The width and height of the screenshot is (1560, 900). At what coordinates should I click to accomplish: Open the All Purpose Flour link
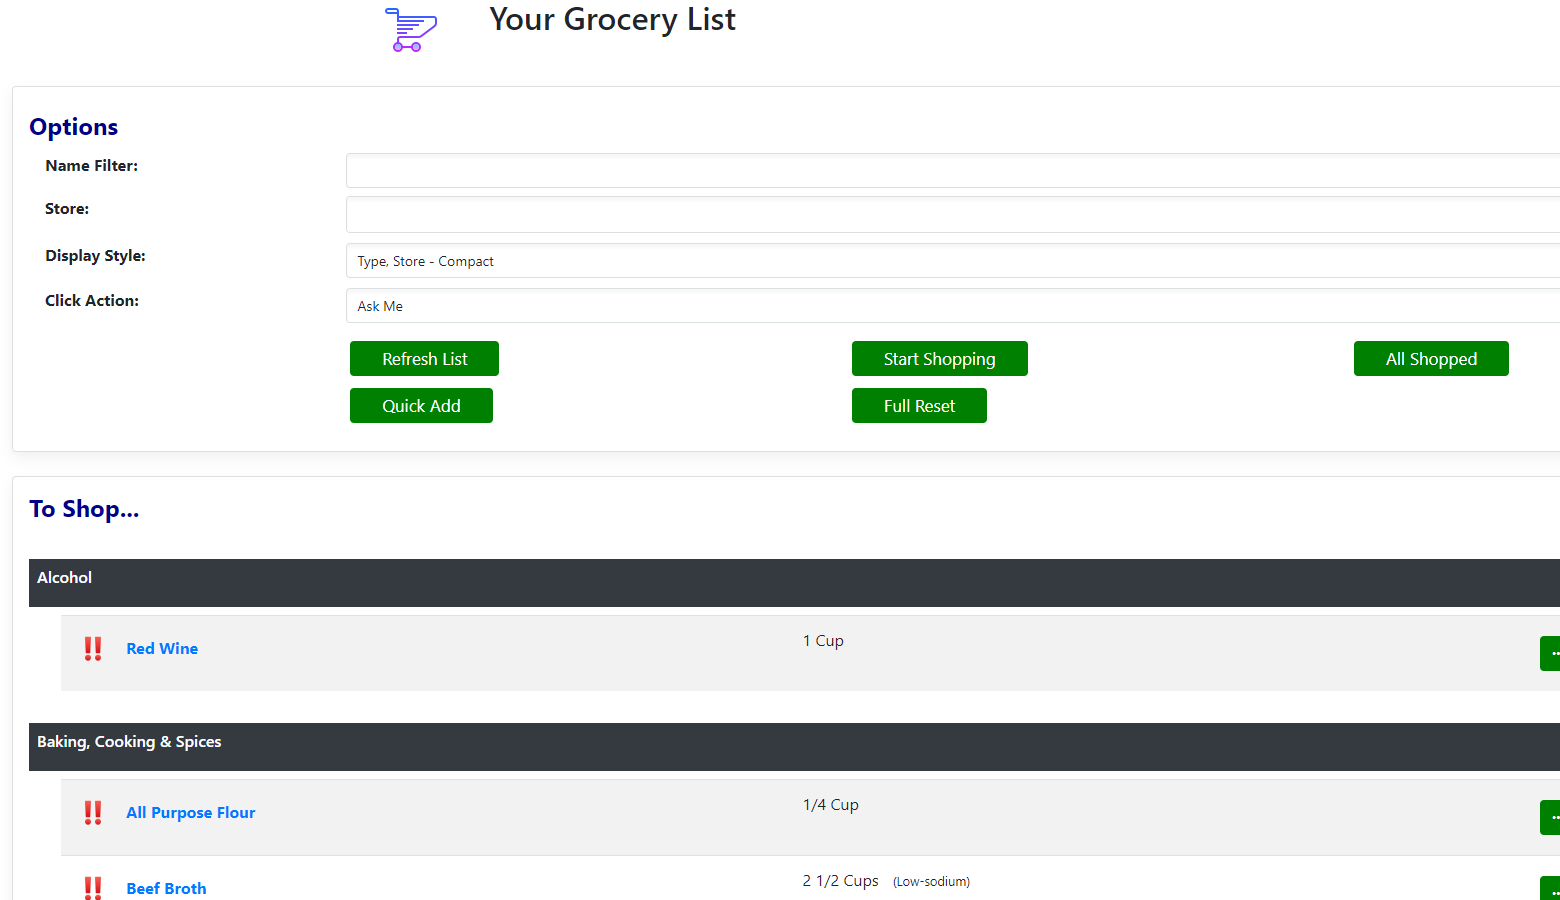click(191, 813)
